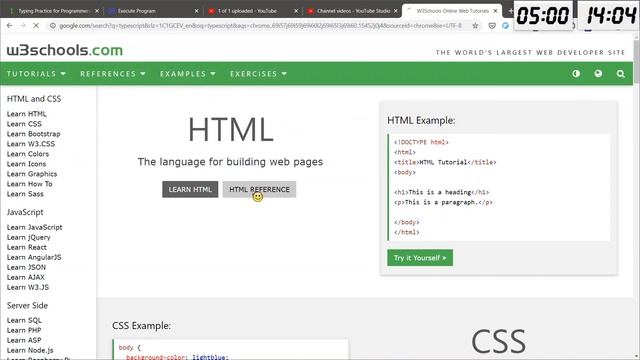This screenshot has height=360, width=640.
Task: Toggle the W3Schools dark mode contrast icon
Action: [576, 73]
